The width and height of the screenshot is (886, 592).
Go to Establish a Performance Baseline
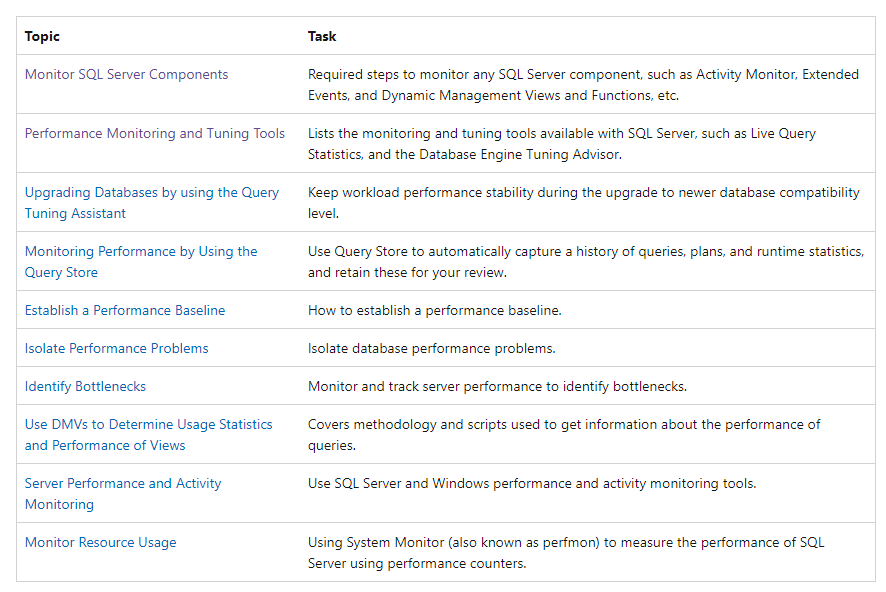(x=125, y=311)
